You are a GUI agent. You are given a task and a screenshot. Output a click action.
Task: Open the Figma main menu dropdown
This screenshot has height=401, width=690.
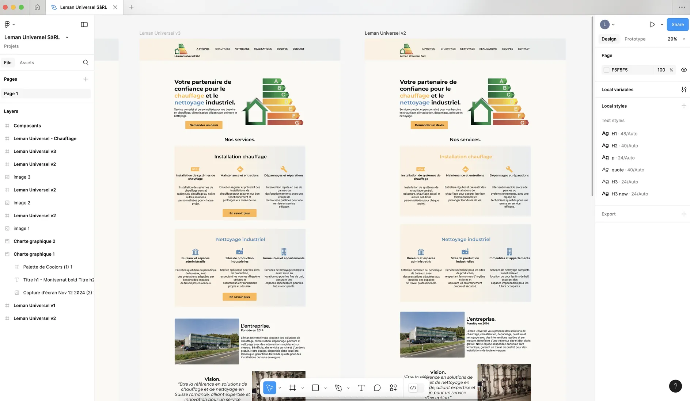[9, 24]
